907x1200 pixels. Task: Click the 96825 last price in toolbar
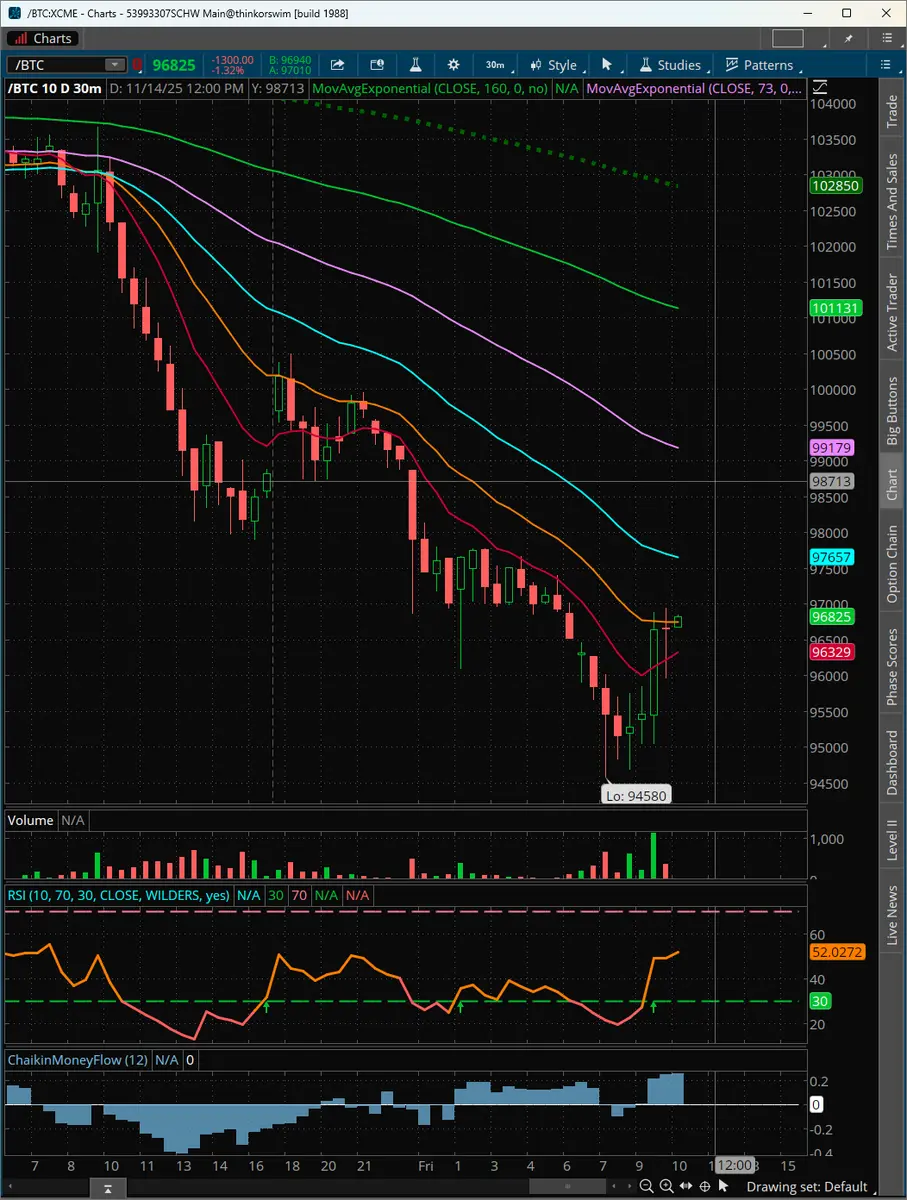tap(174, 65)
